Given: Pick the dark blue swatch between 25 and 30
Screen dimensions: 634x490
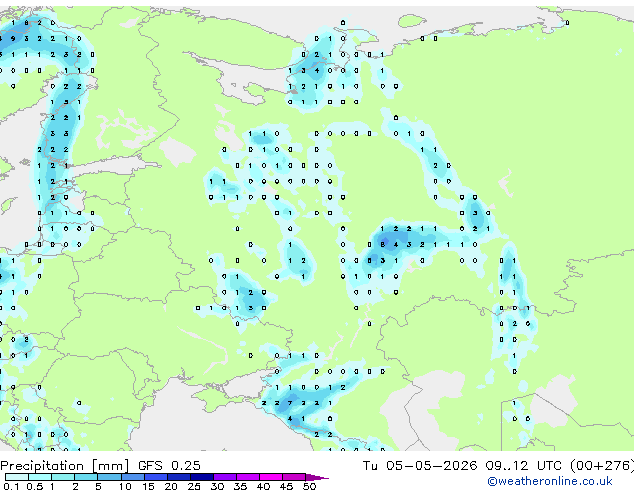Looking at the screenshot, I should coord(201,477).
